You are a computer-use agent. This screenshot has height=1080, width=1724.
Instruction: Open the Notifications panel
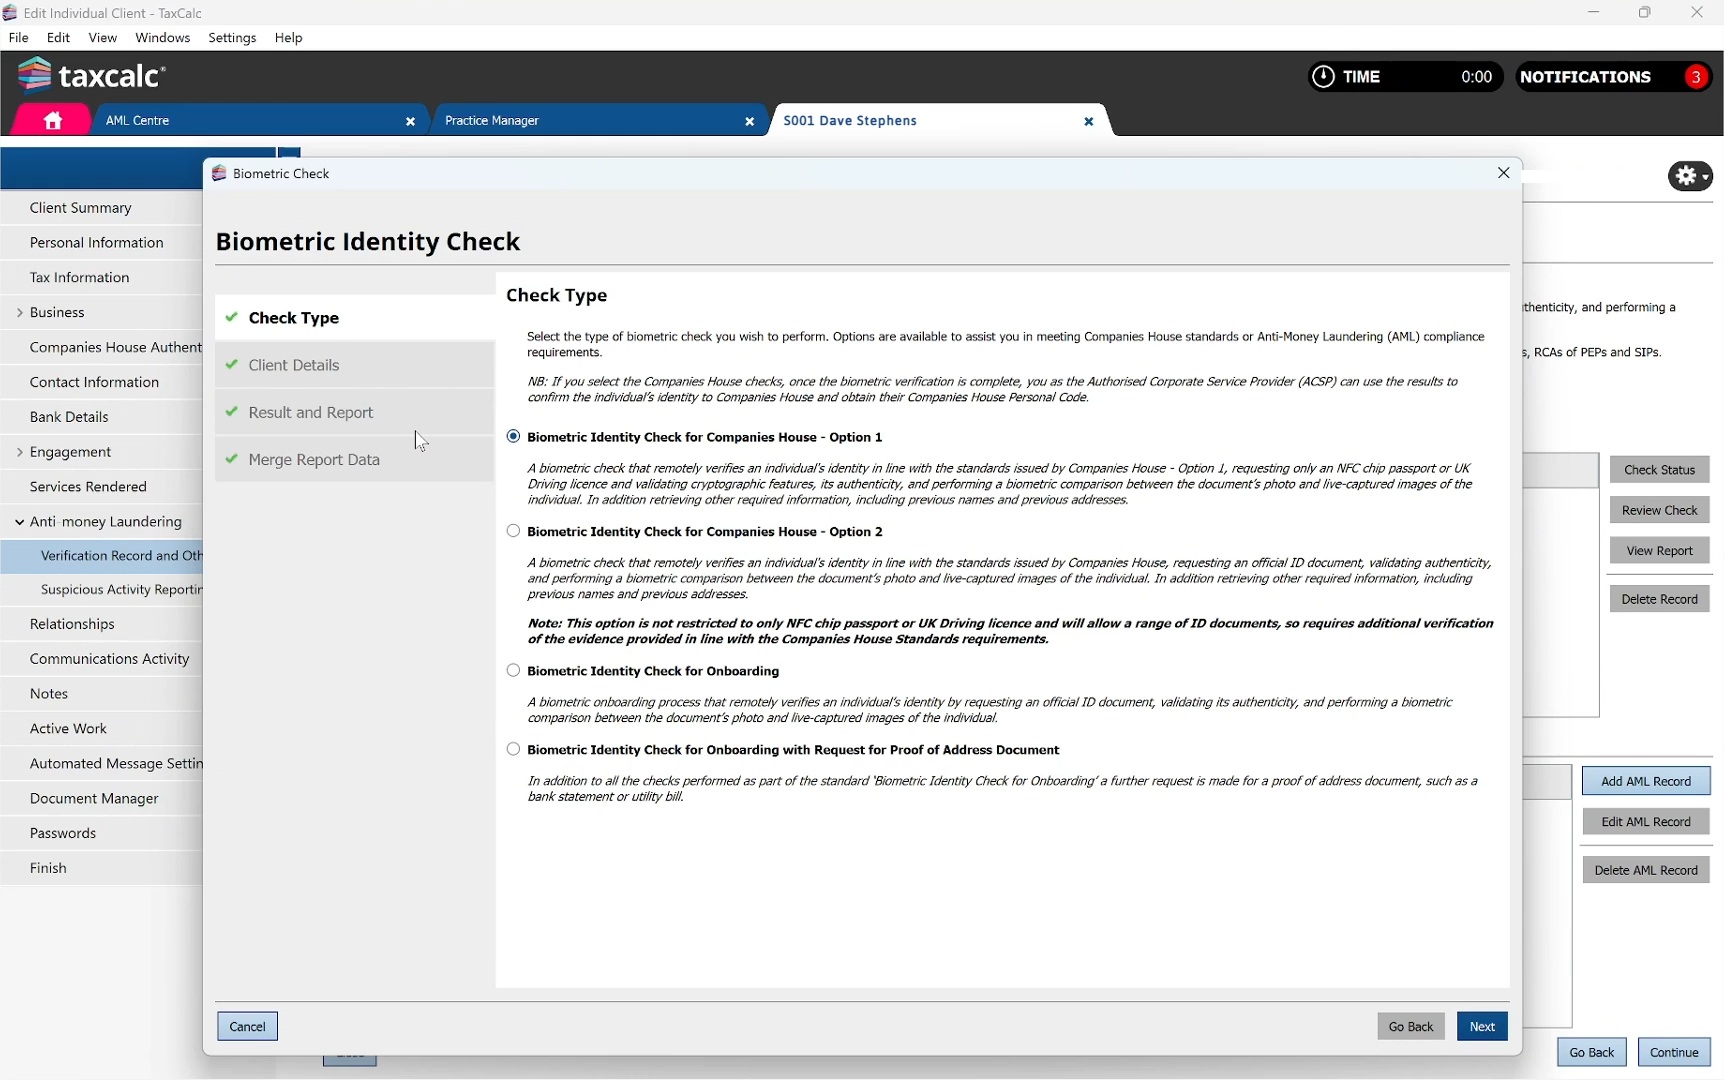[x=1614, y=77]
